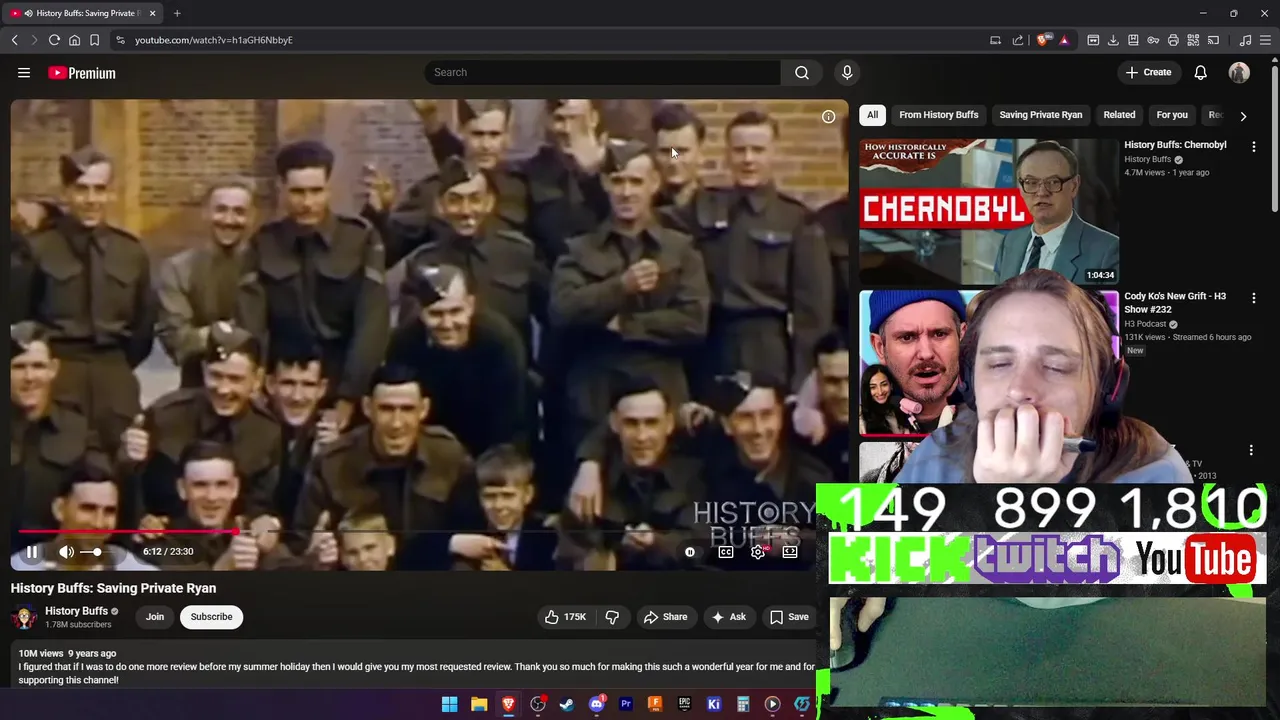Mute the video with speaker icon
Screen dimensions: 1280x720
point(66,552)
